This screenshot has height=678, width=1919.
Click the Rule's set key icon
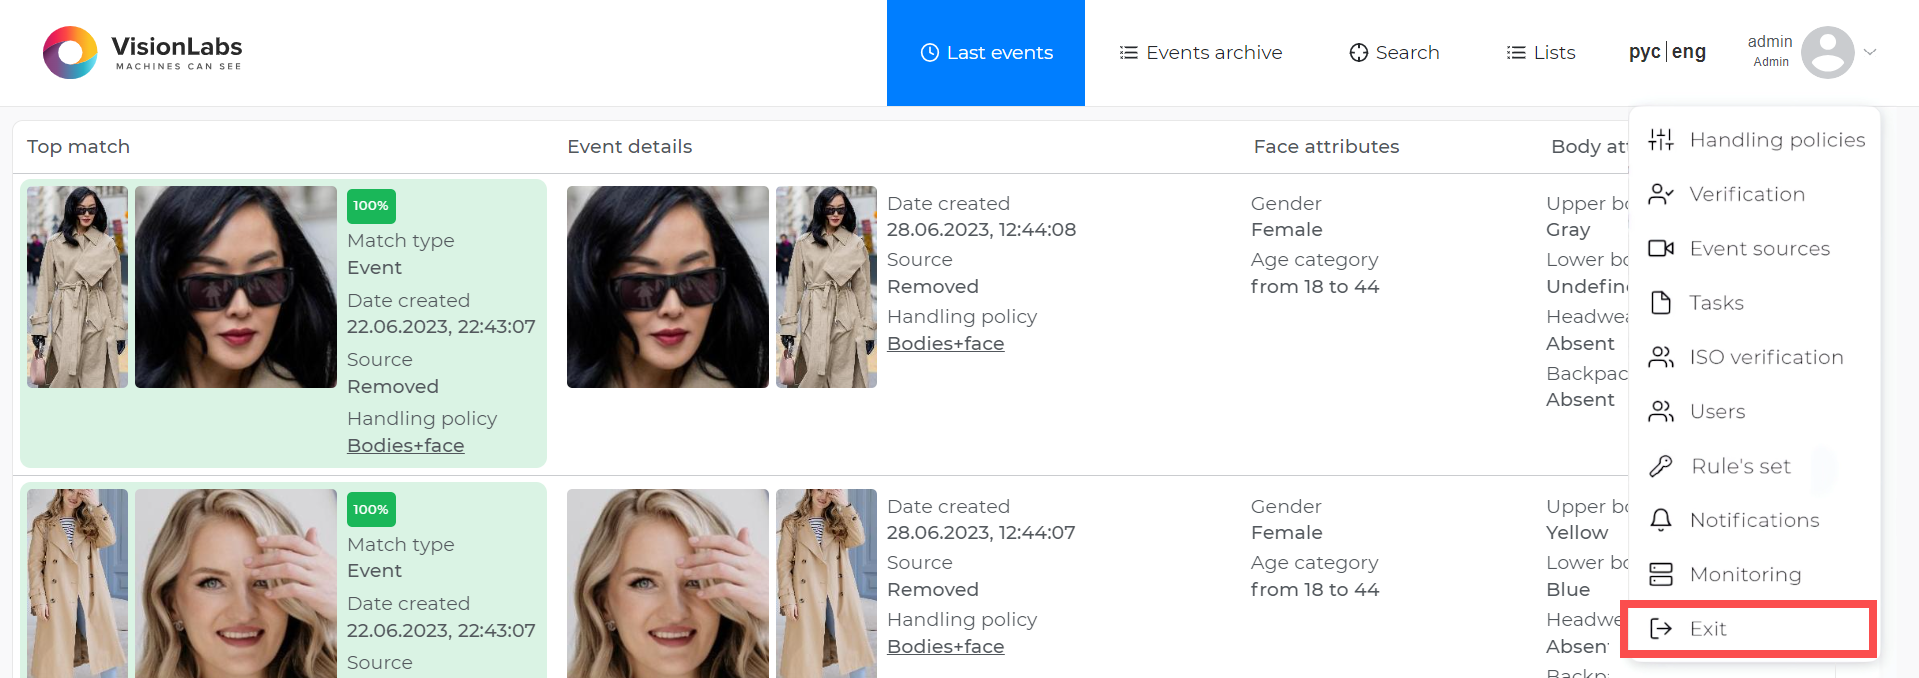click(1661, 466)
